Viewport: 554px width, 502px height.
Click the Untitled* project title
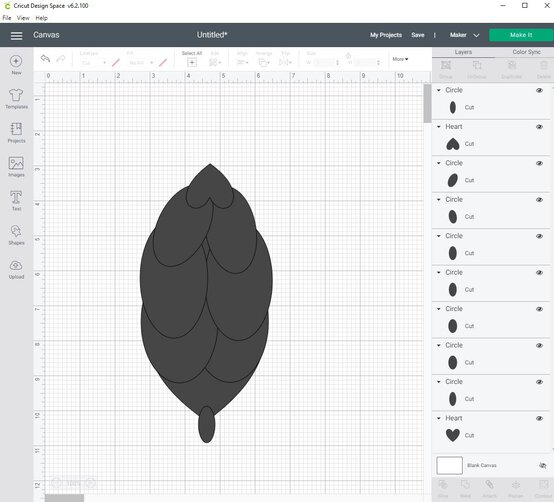point(212,35)
